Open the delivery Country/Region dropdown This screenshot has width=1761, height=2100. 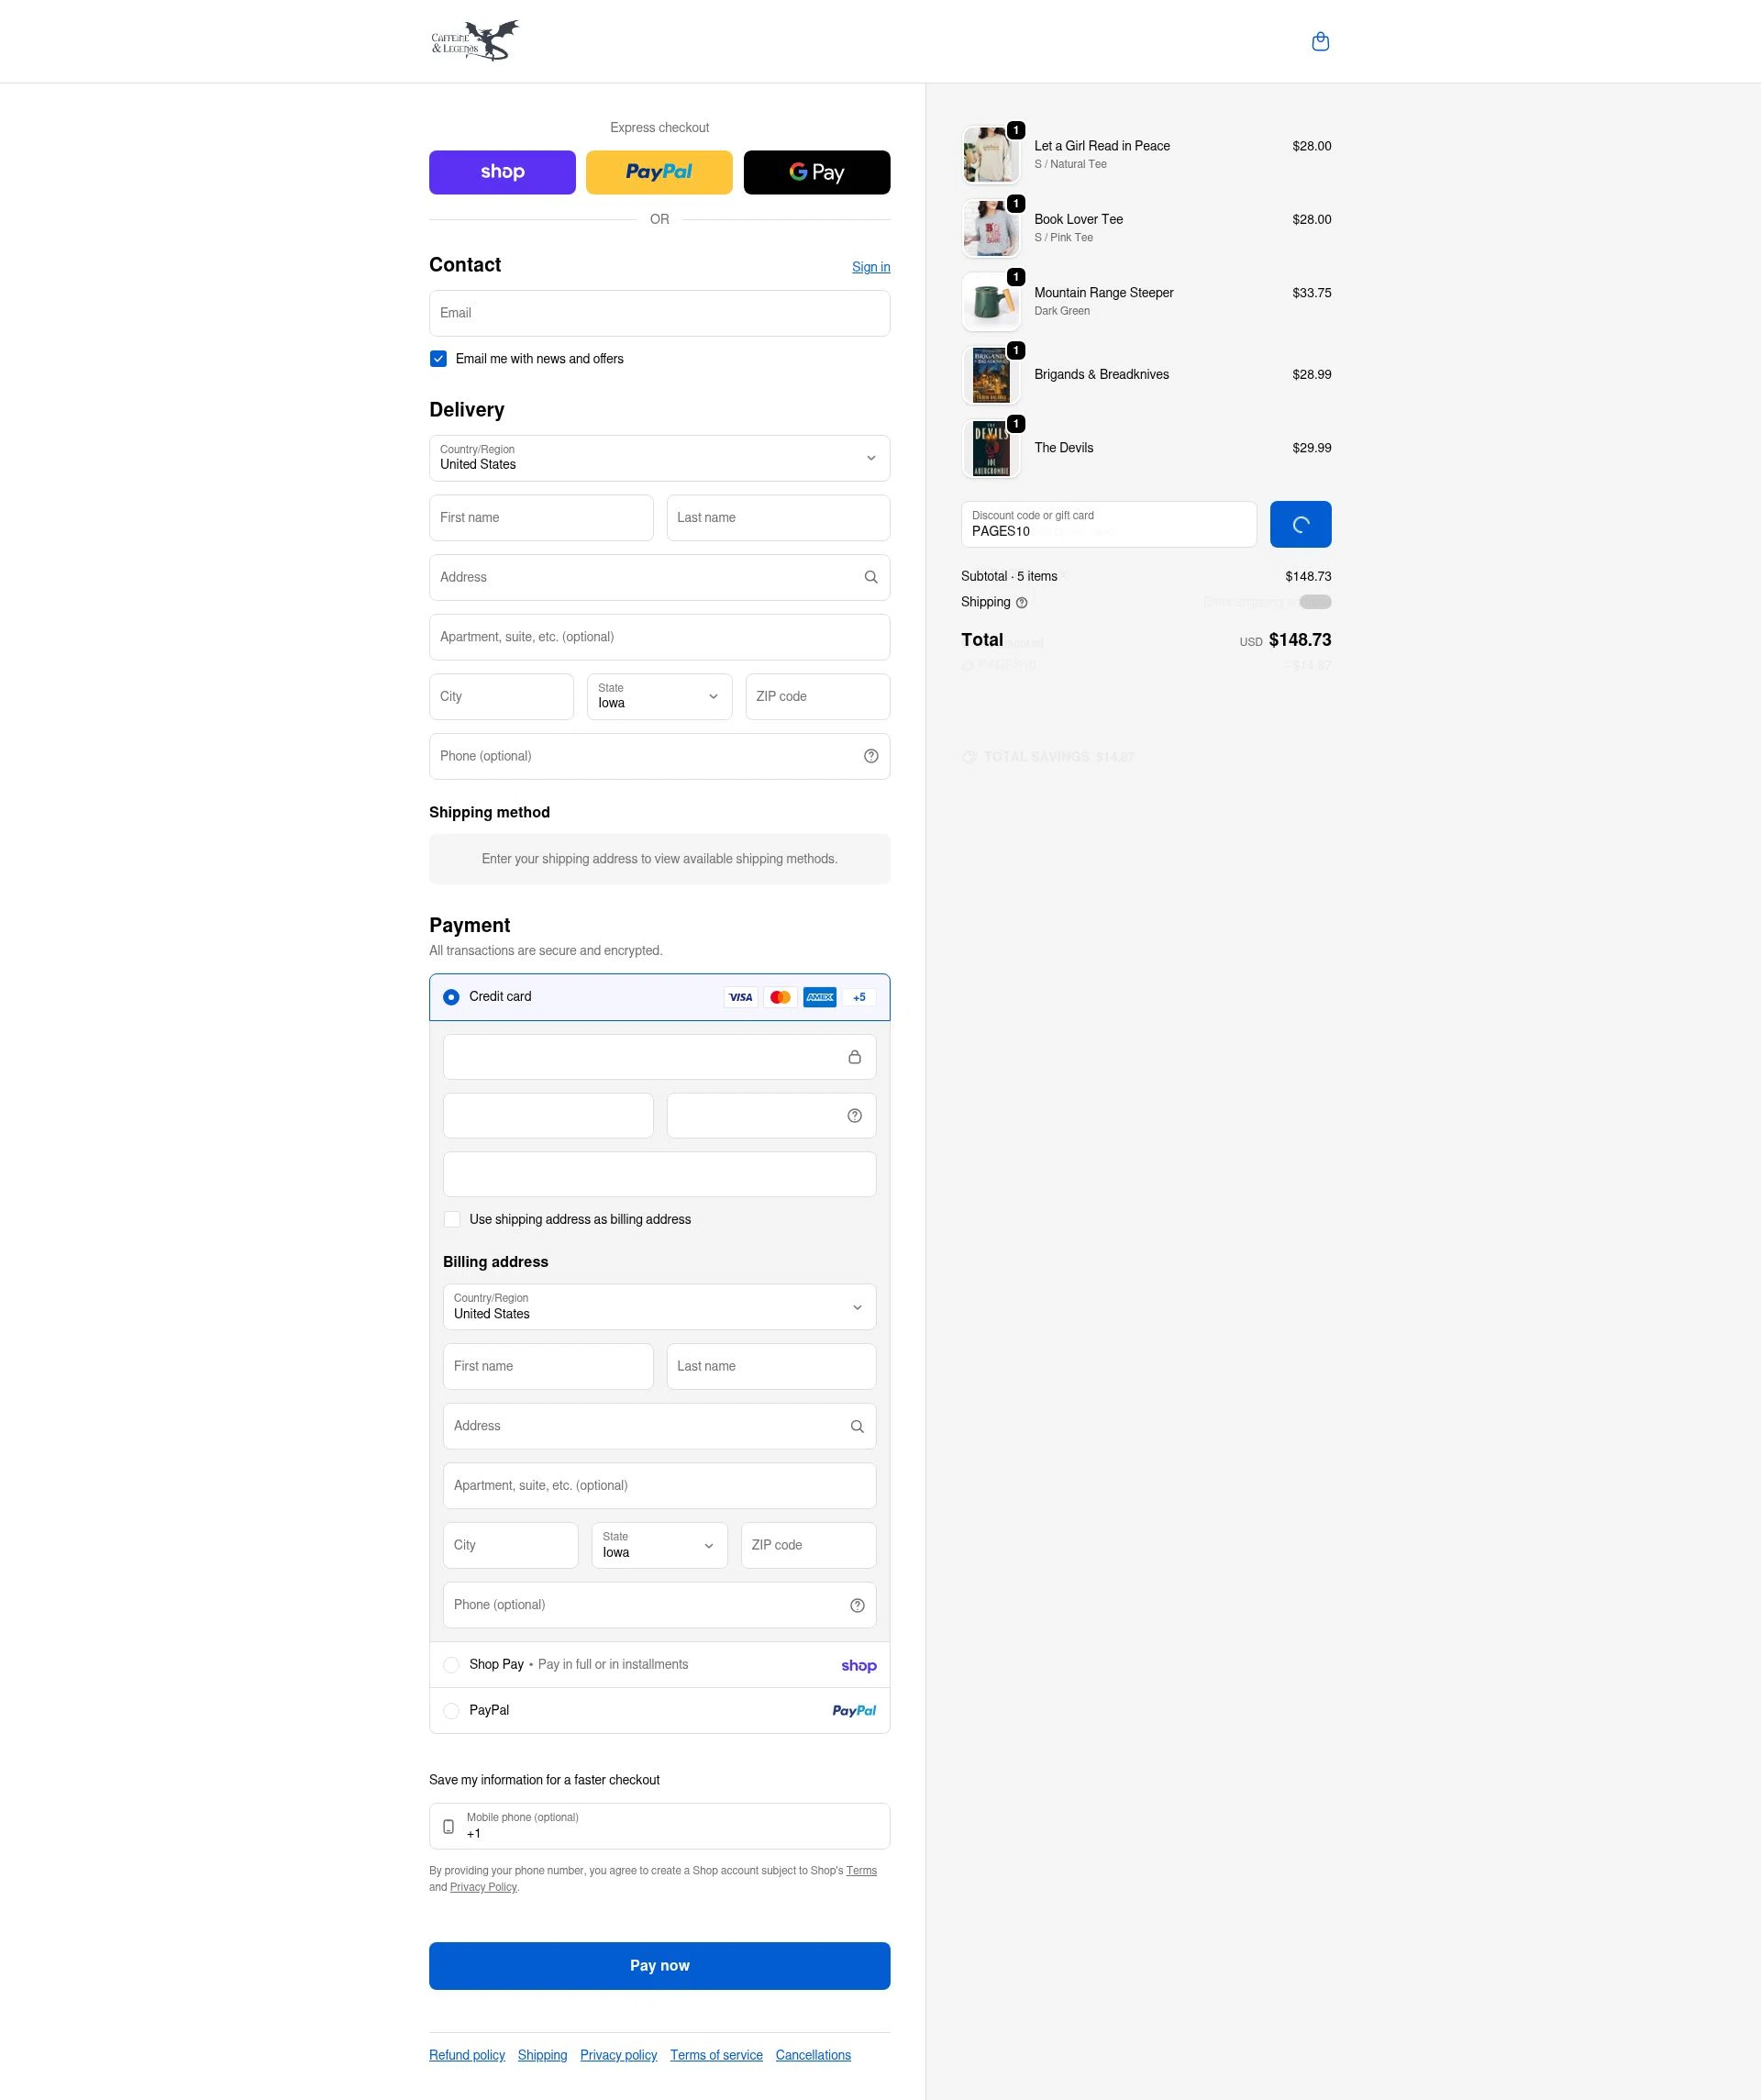(x=658, y=458)
